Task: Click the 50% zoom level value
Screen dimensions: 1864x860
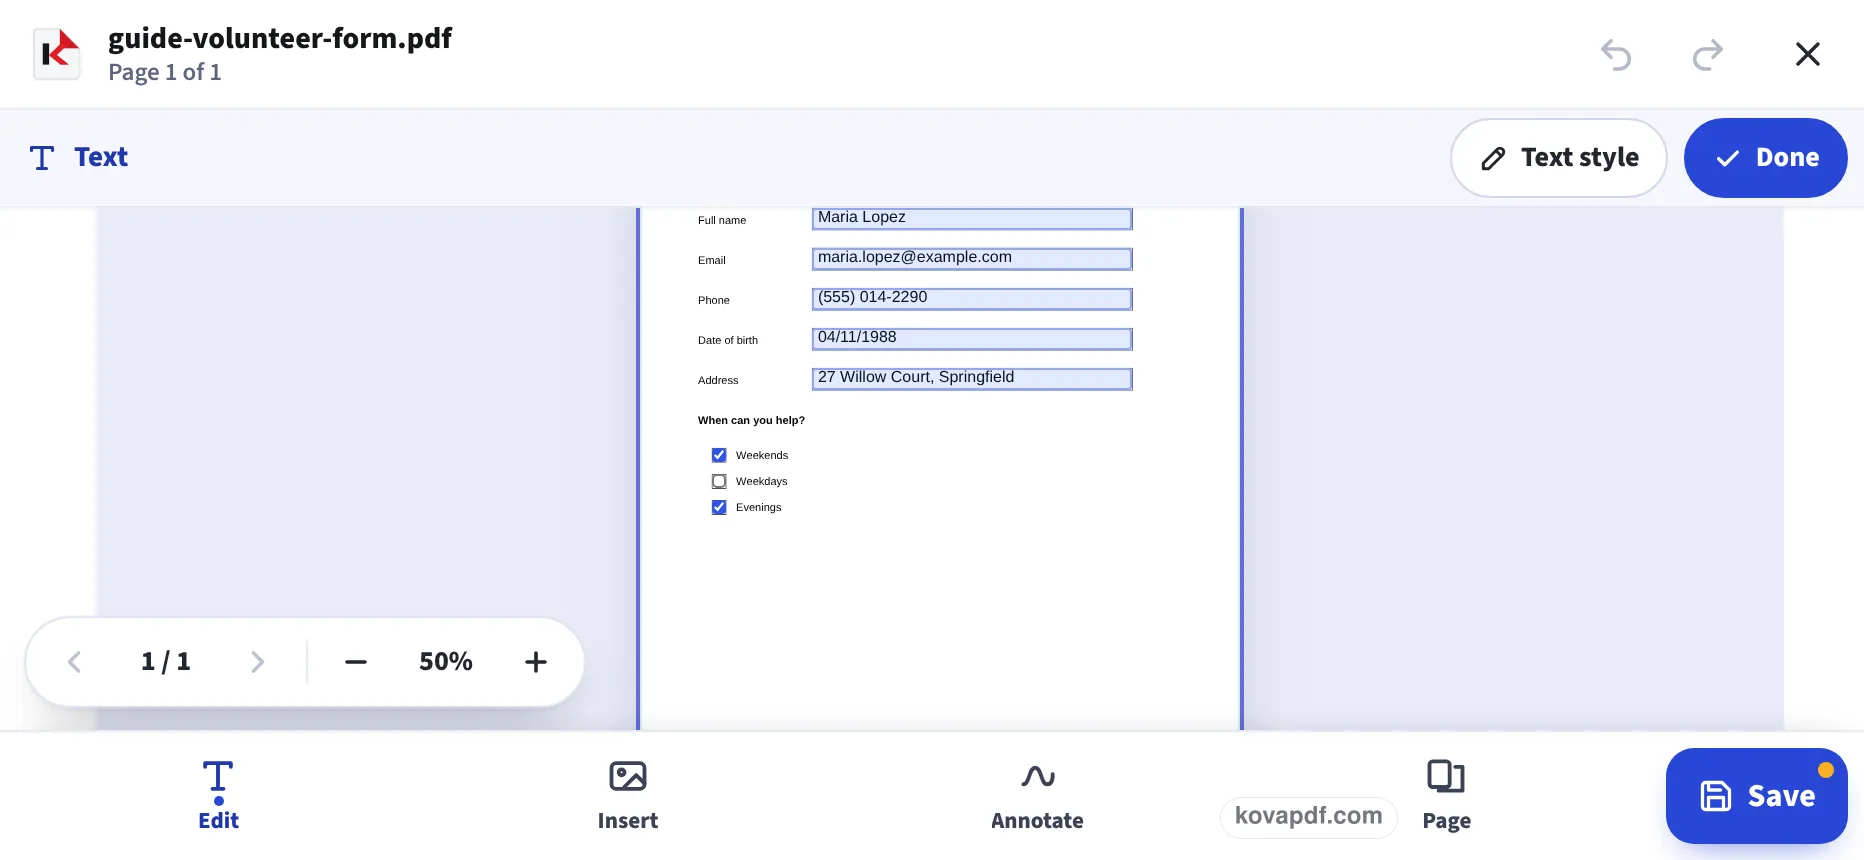Action: [x=446, y=662]
